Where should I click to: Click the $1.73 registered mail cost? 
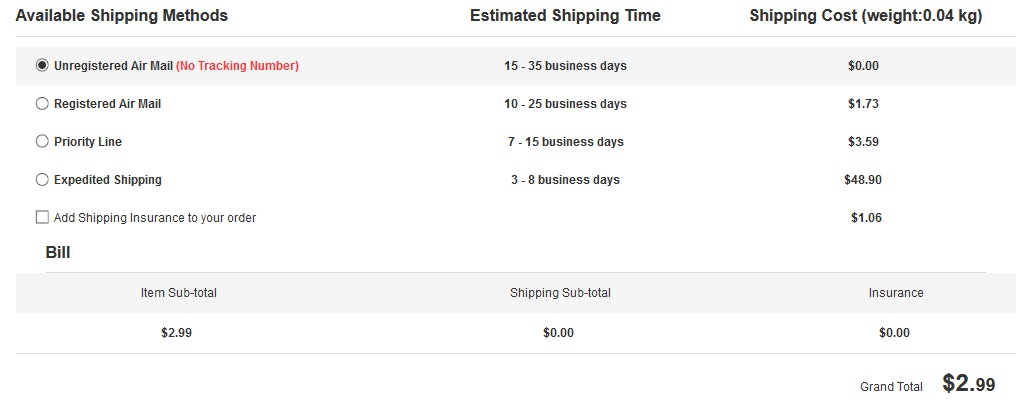coord(863,104)
